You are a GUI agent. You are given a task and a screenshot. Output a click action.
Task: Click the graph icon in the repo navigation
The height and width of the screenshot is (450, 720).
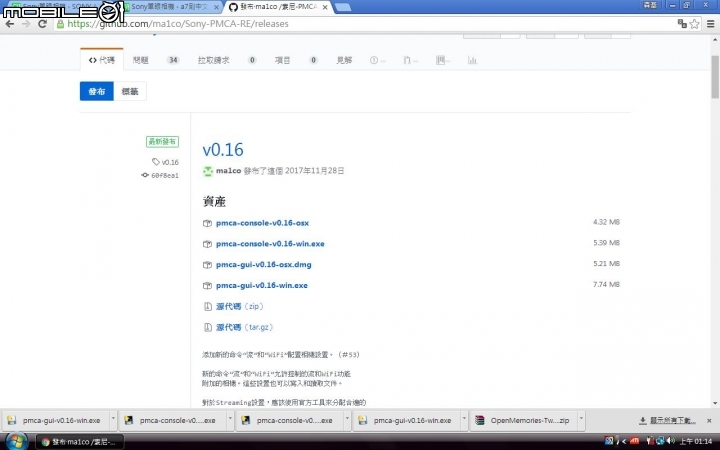click(472, 60)
